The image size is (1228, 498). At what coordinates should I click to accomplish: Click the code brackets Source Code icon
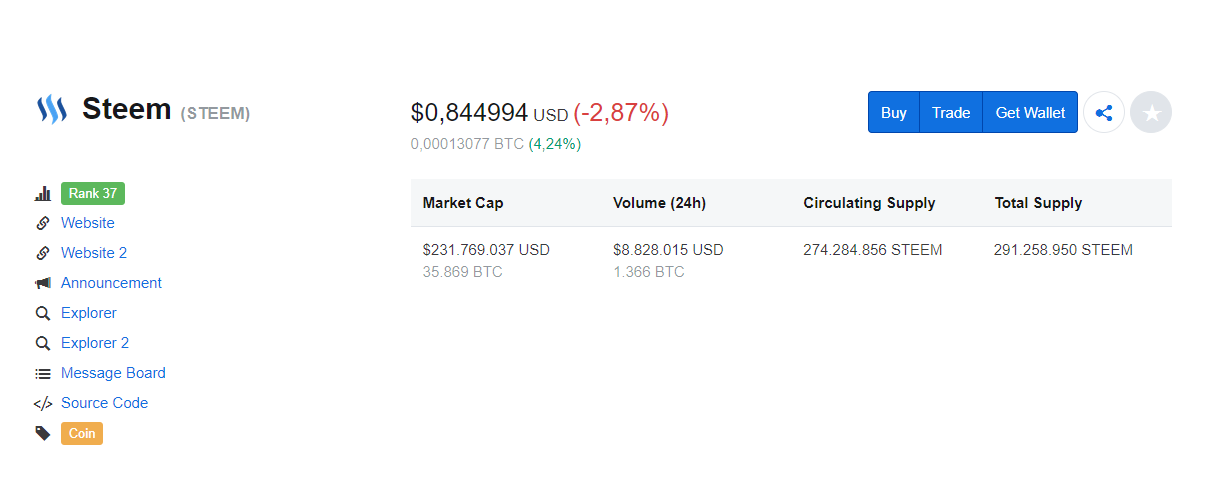(43, 403)
